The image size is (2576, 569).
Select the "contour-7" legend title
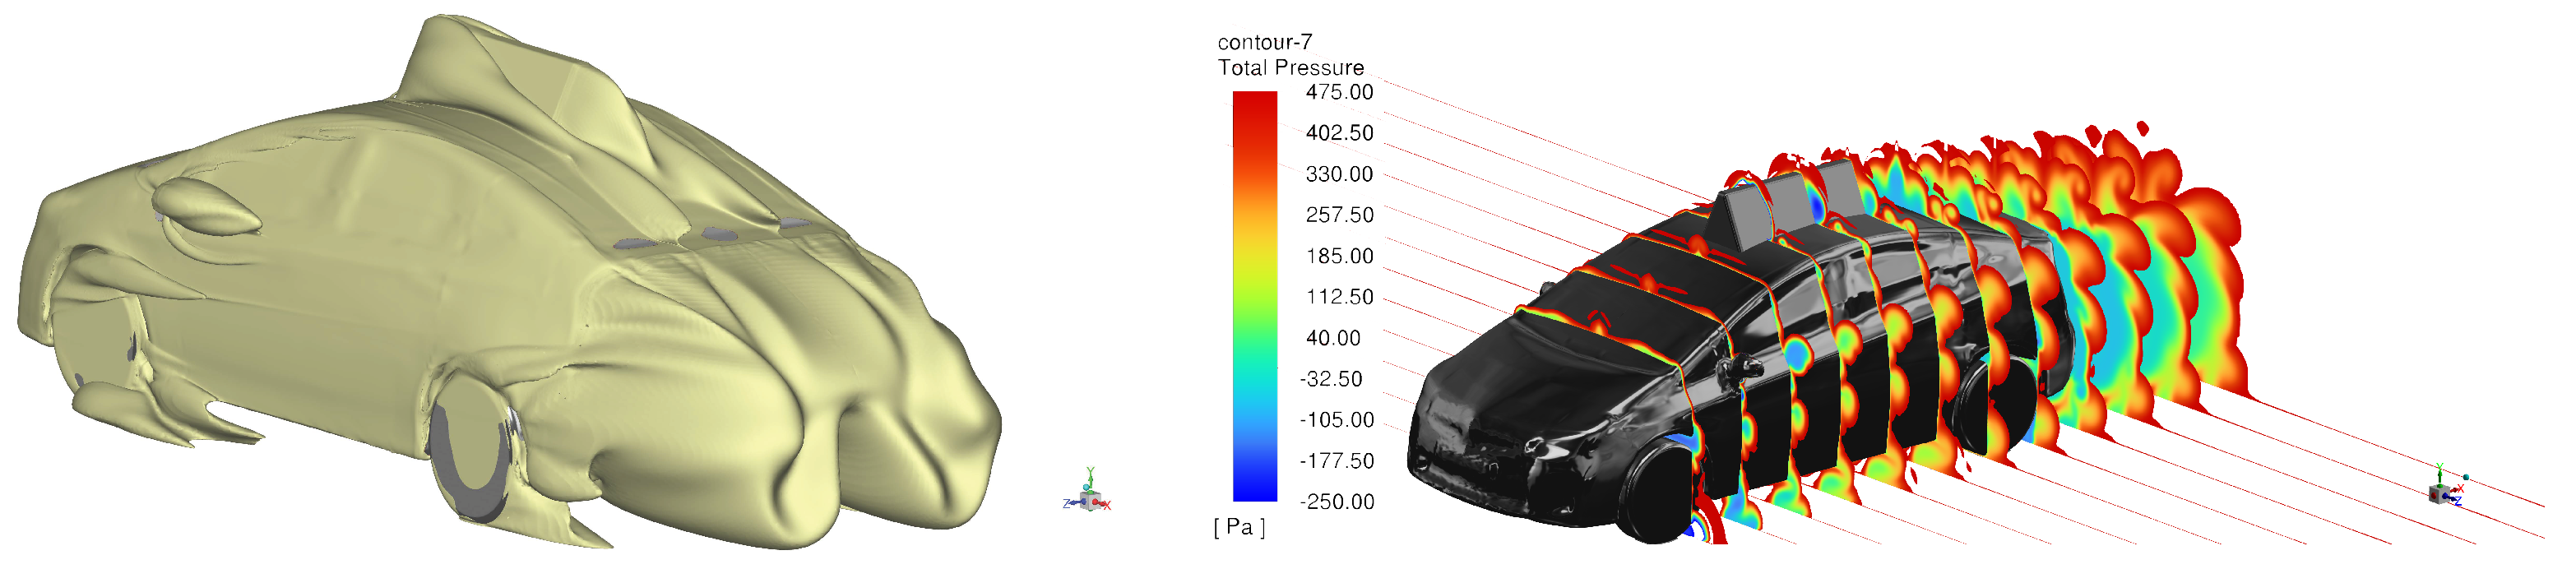[1264, 42]
